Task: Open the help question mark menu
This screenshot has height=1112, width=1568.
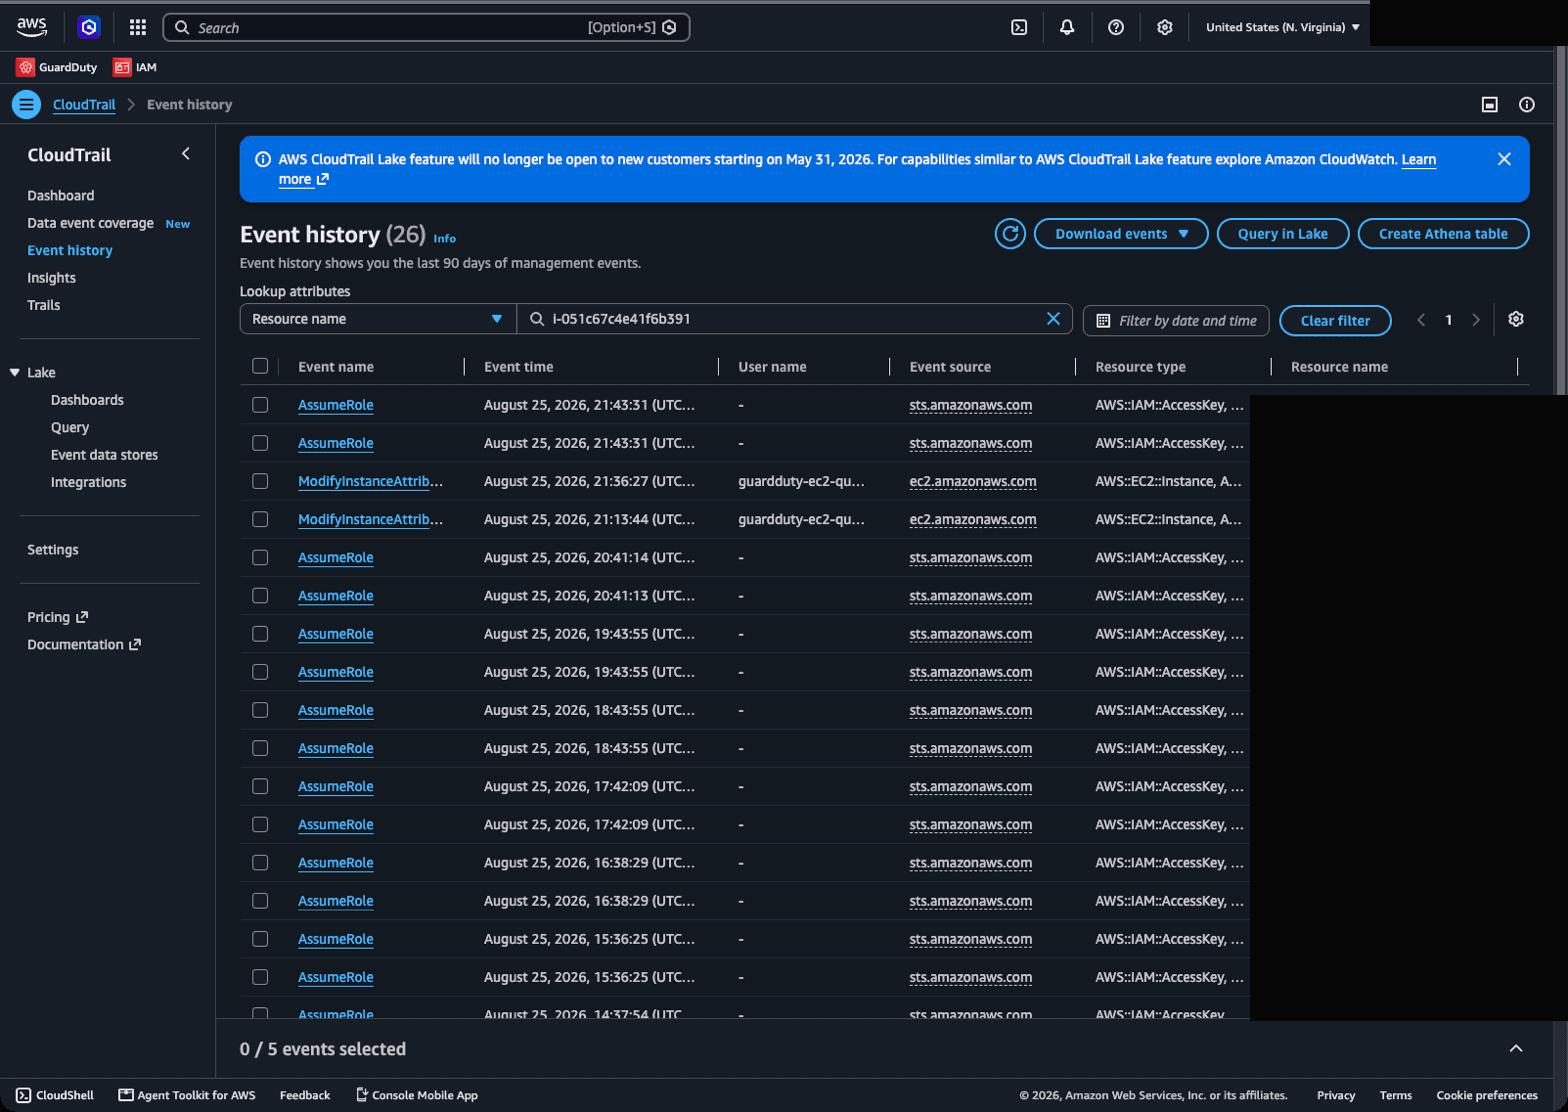Action: pos(1116,27)
